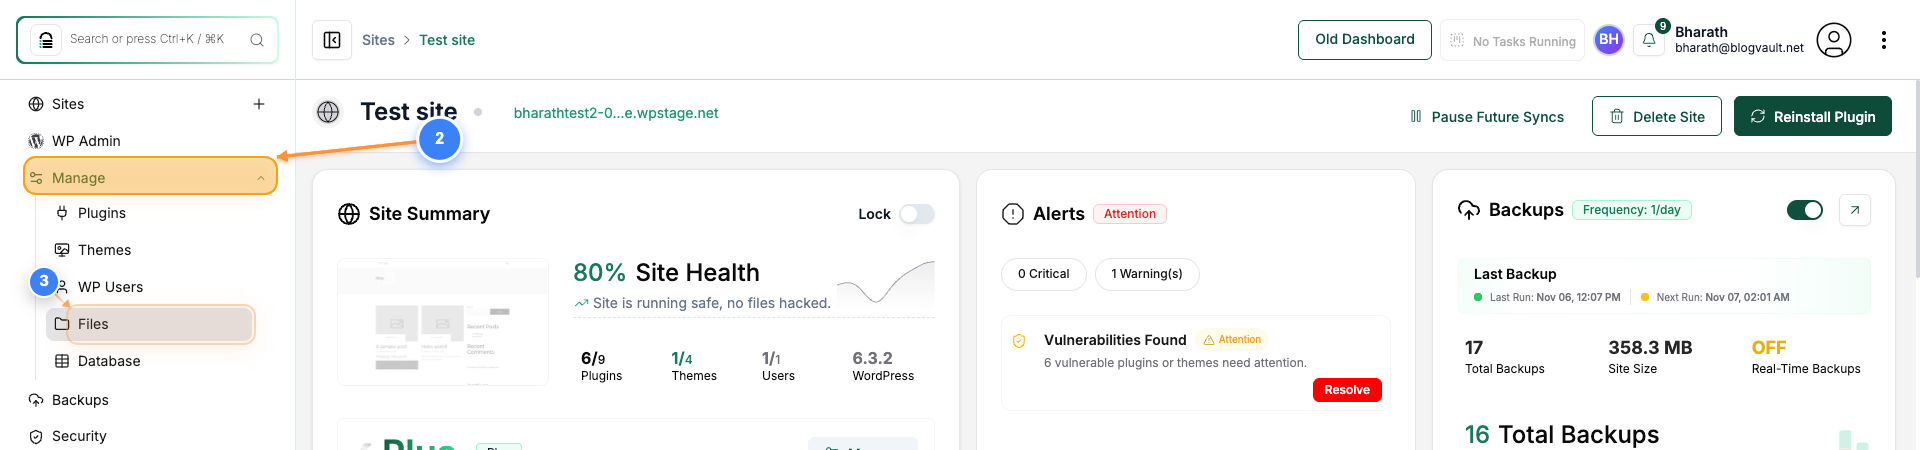Open the Old Dashboard
Image resolution: width=1920 pixels, height=450 pixels.
coord(1365,40)
